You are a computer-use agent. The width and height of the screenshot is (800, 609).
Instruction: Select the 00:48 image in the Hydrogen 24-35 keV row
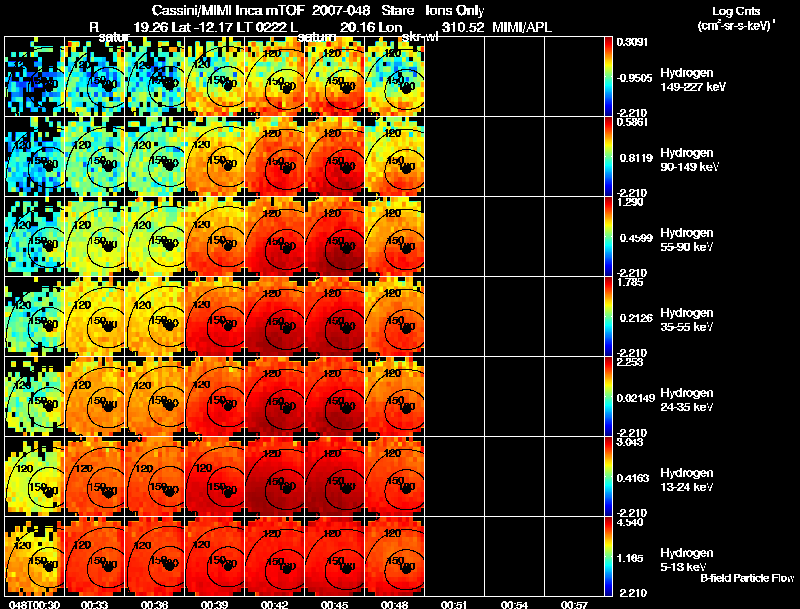click(x=394, y=396)
